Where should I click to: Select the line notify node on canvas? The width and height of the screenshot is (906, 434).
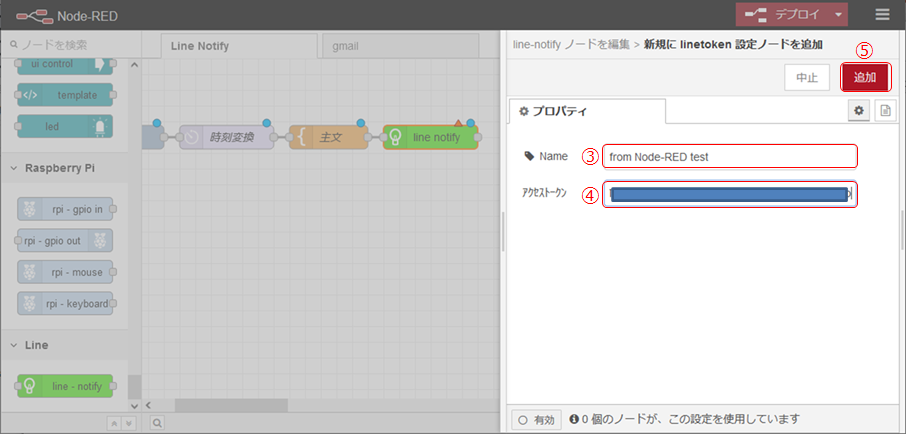point(430,137)
